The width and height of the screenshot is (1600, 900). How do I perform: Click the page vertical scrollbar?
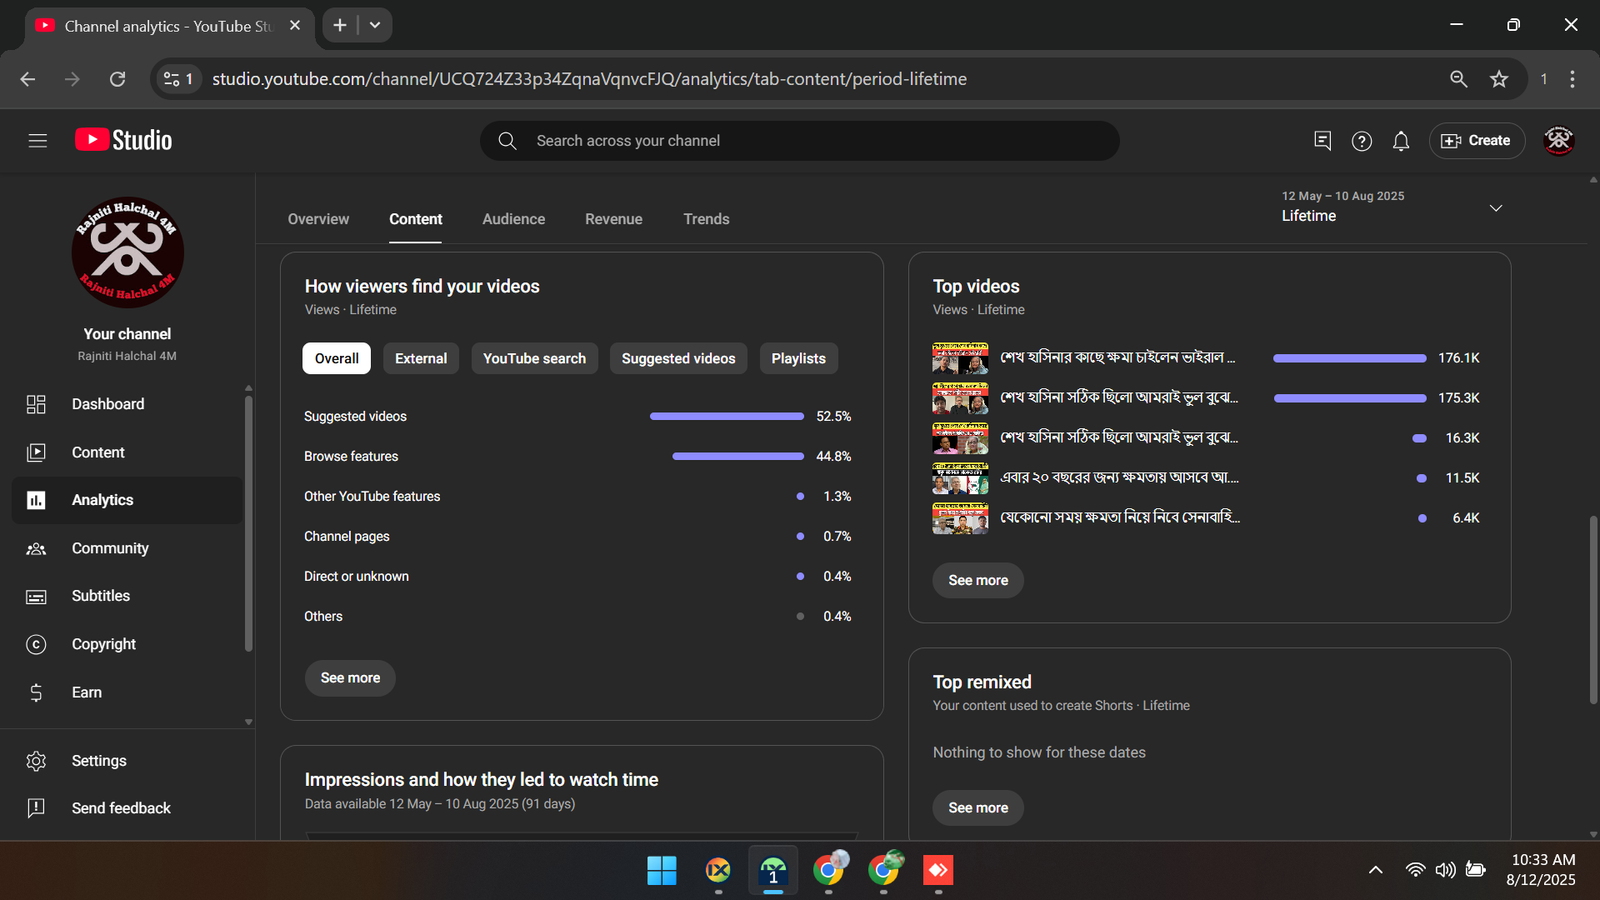1593,610
